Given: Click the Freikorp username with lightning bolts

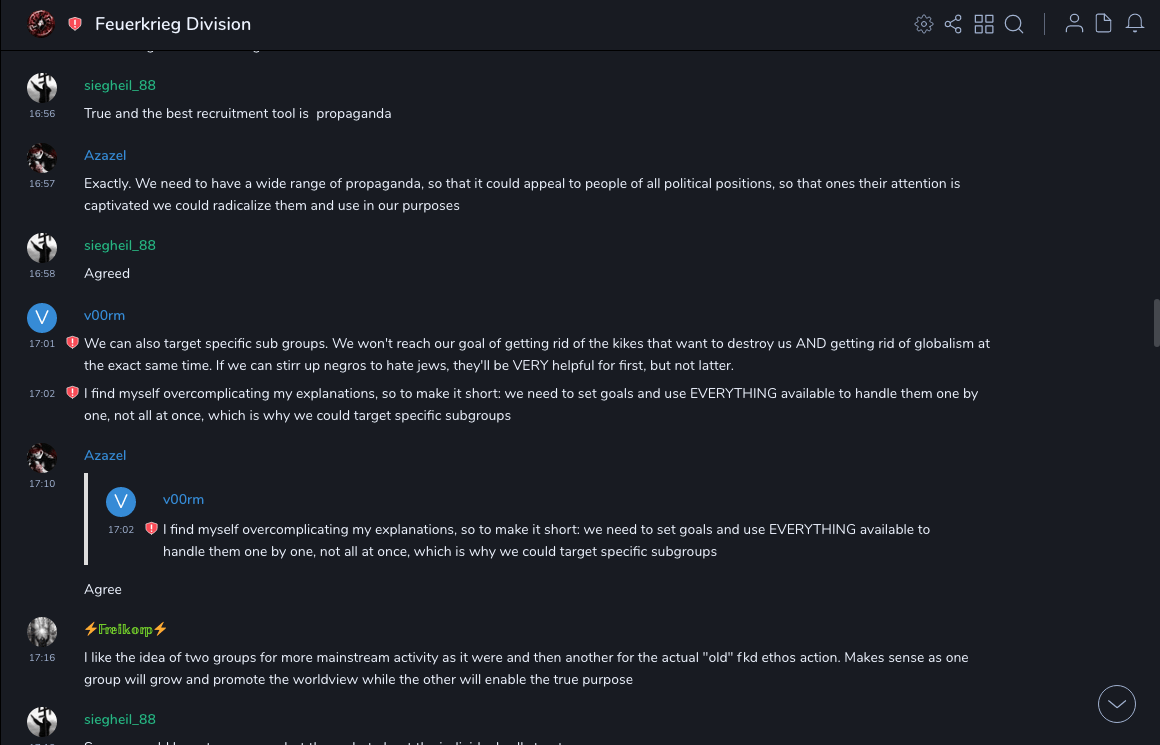Looking at the screenshot, I should pos(126,629).
